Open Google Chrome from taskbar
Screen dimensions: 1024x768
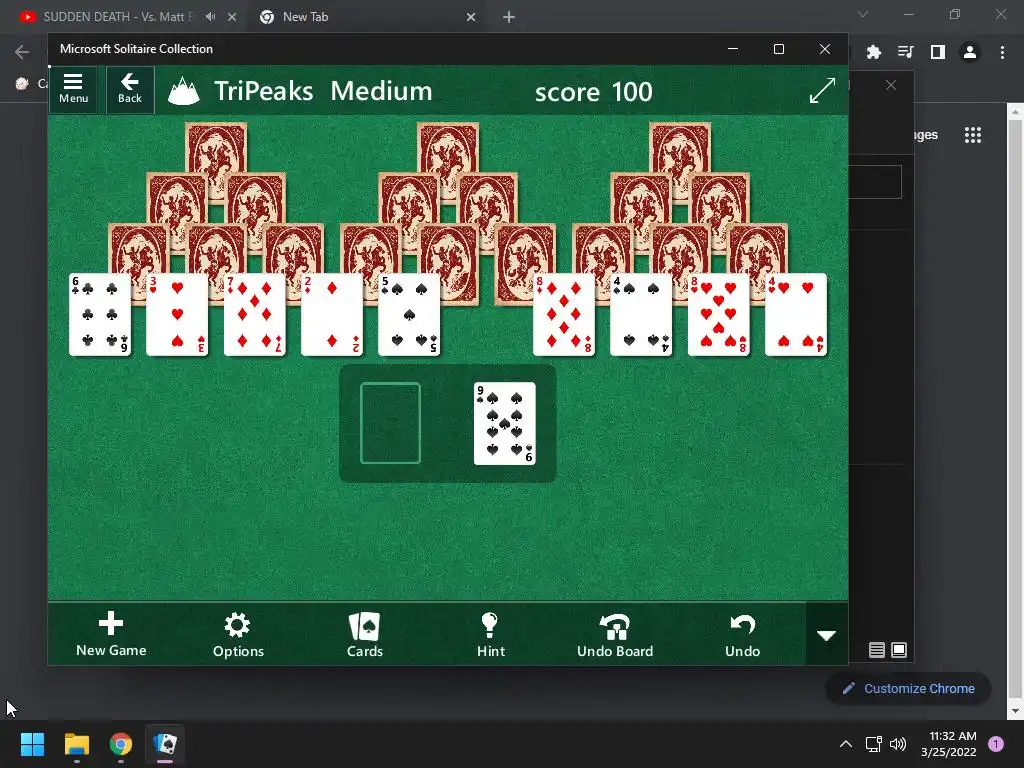click(121, 744)
